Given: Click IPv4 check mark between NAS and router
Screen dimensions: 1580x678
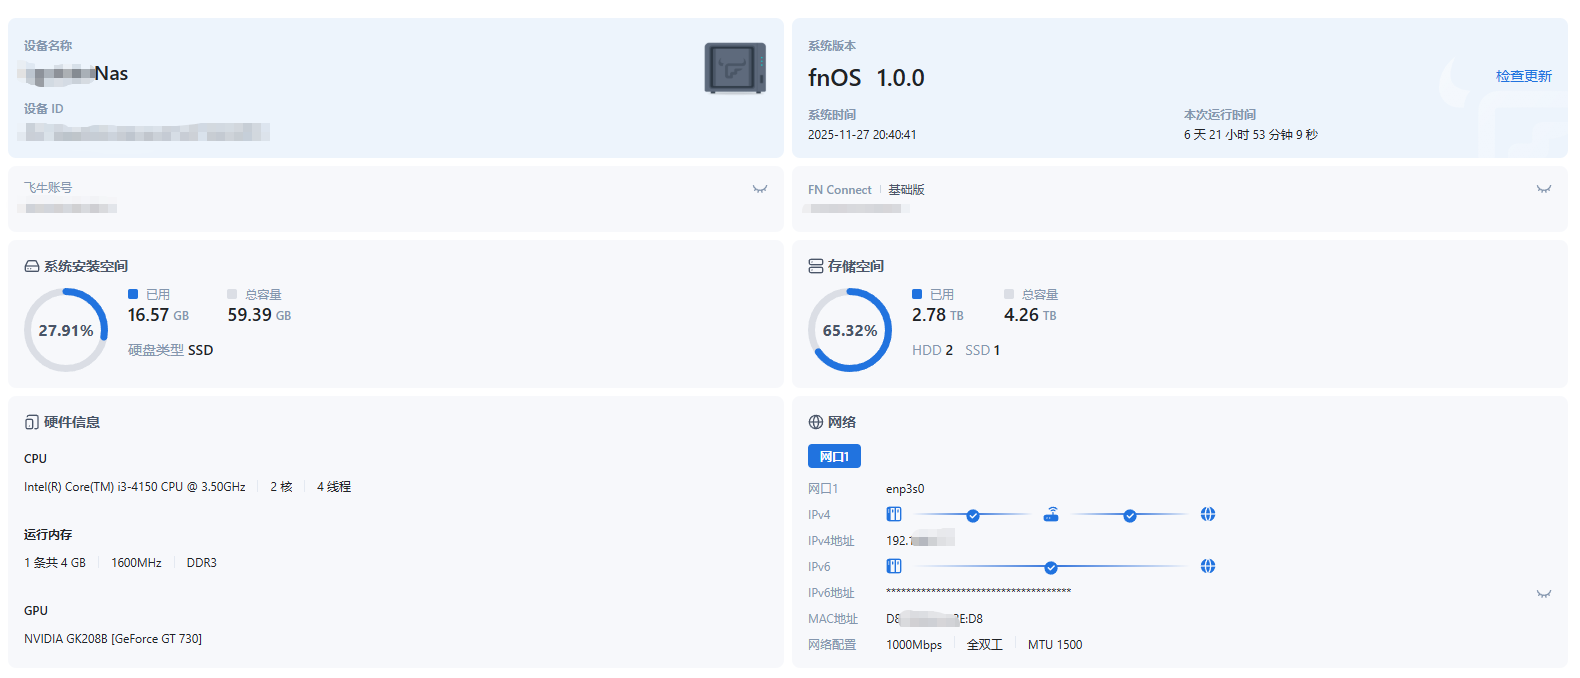Looking at the screenshot, I should click(x=973, y=516).
